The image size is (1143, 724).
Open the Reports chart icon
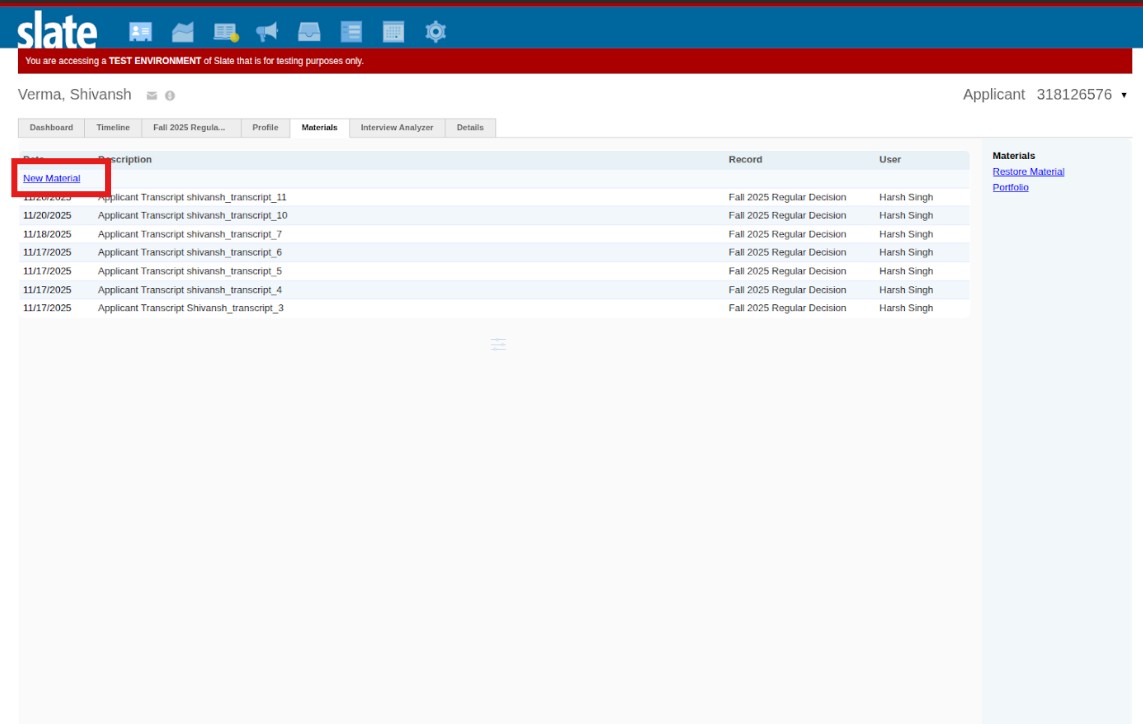(183, 32)
